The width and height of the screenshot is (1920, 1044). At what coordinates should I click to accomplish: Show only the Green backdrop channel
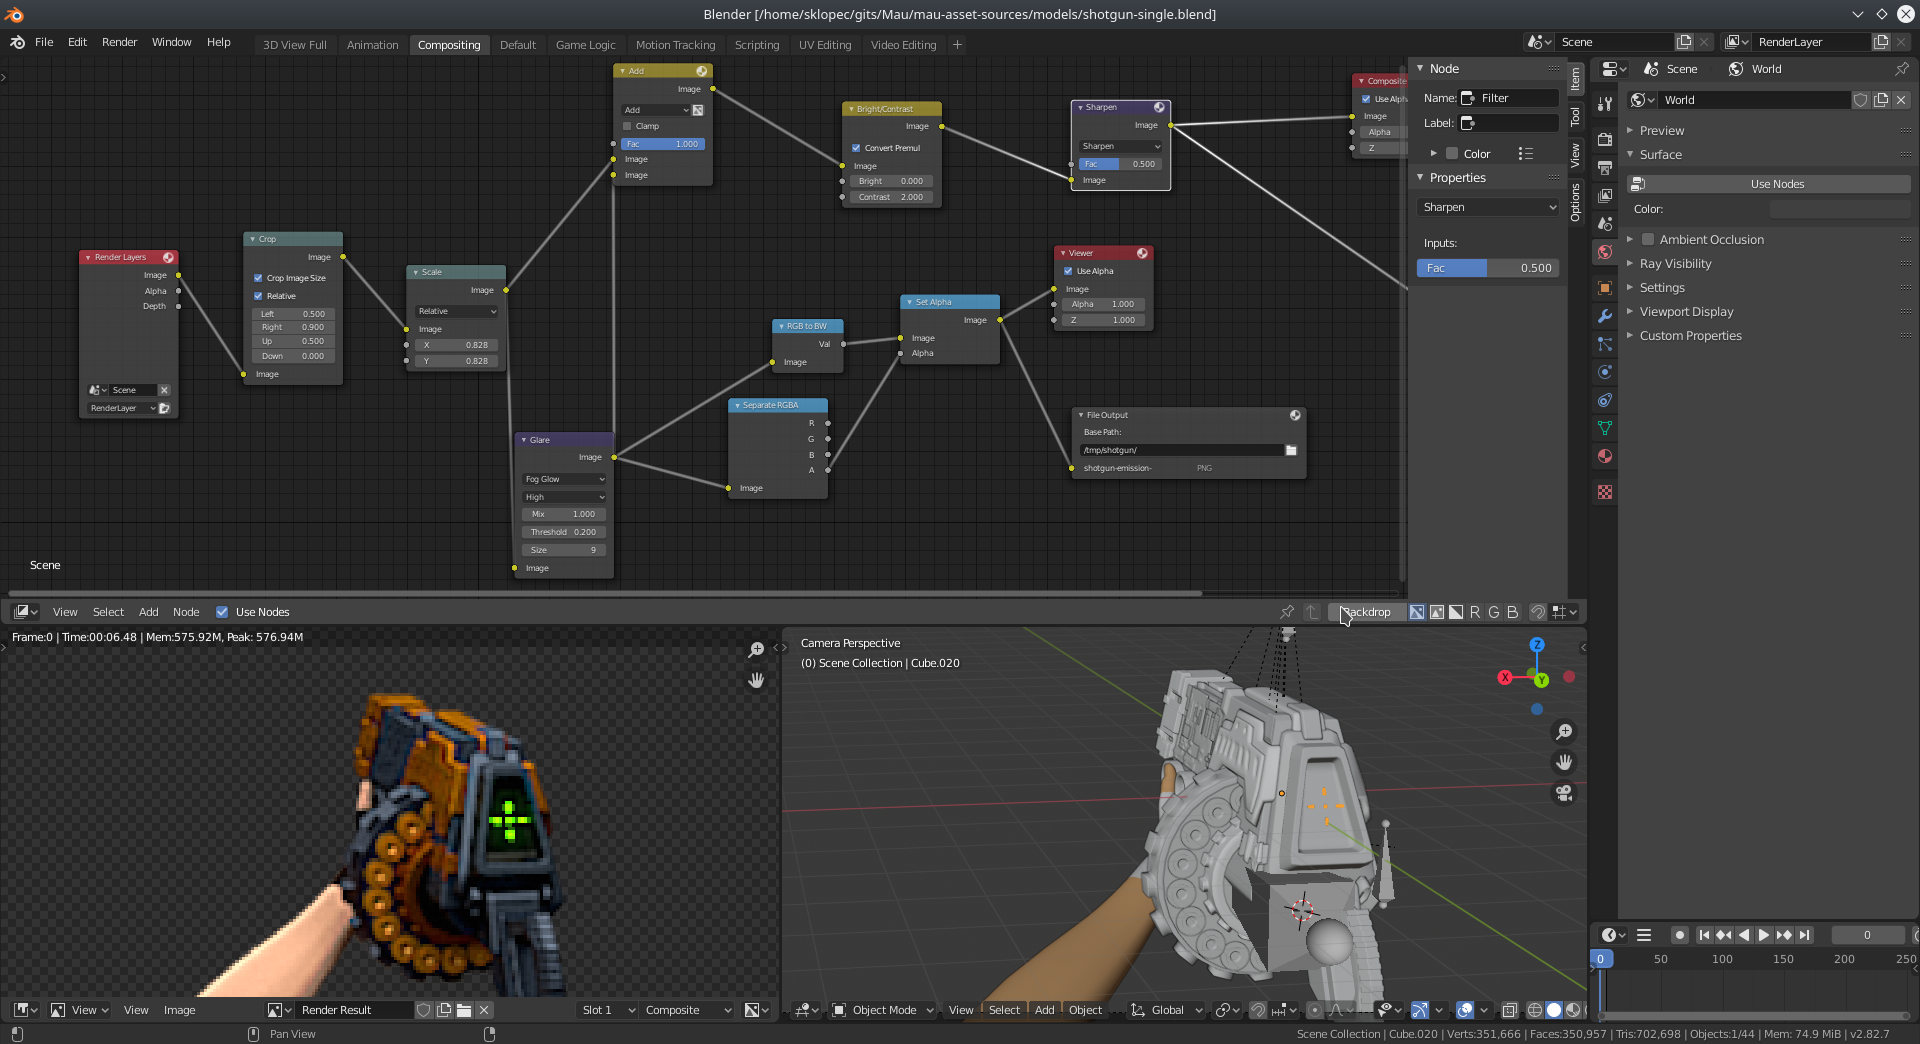coord(1494,612)
